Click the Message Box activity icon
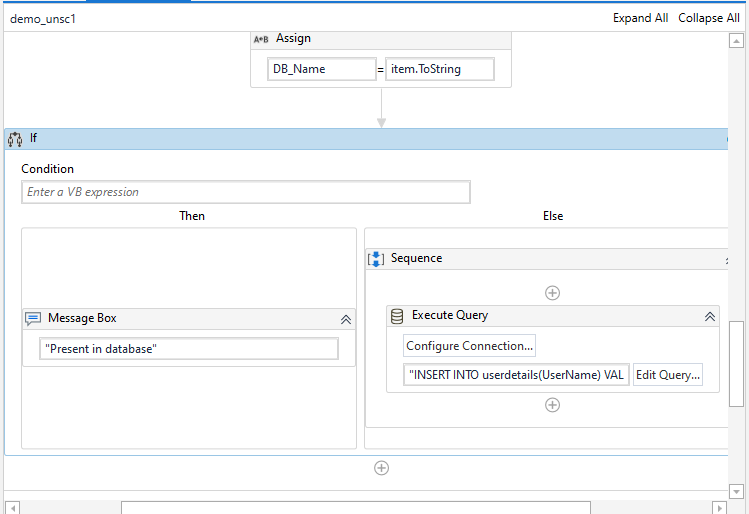Screen dimensions: 749x514 pos(33,318)
